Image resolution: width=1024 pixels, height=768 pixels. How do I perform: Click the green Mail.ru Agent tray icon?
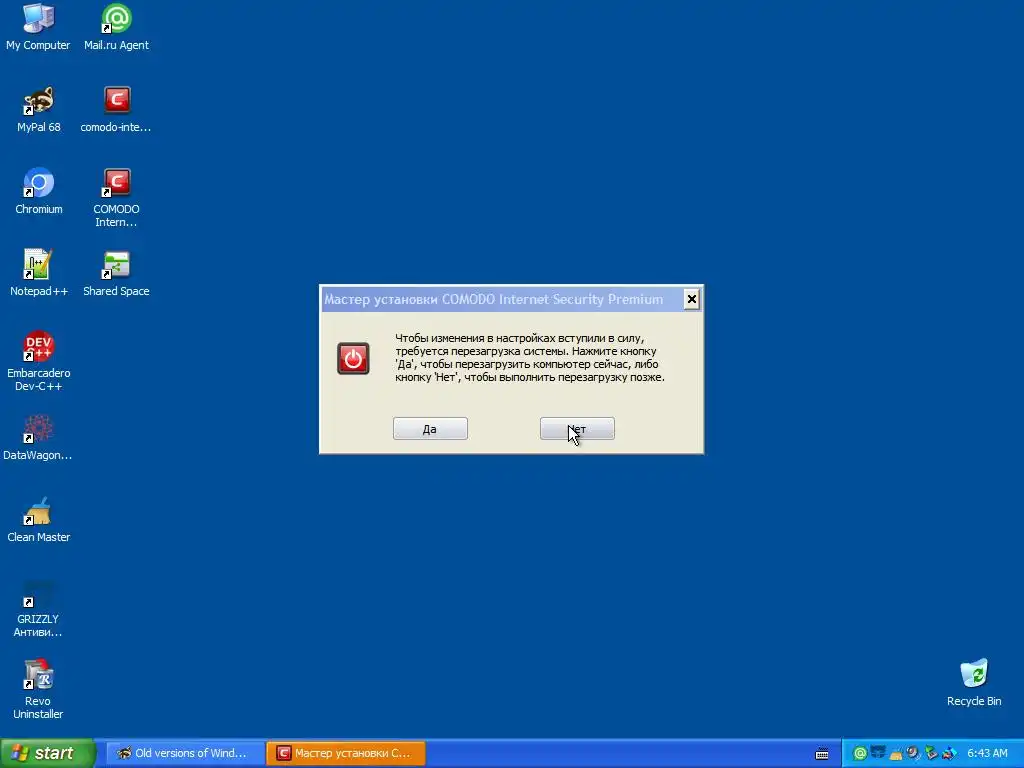(860, 754)
